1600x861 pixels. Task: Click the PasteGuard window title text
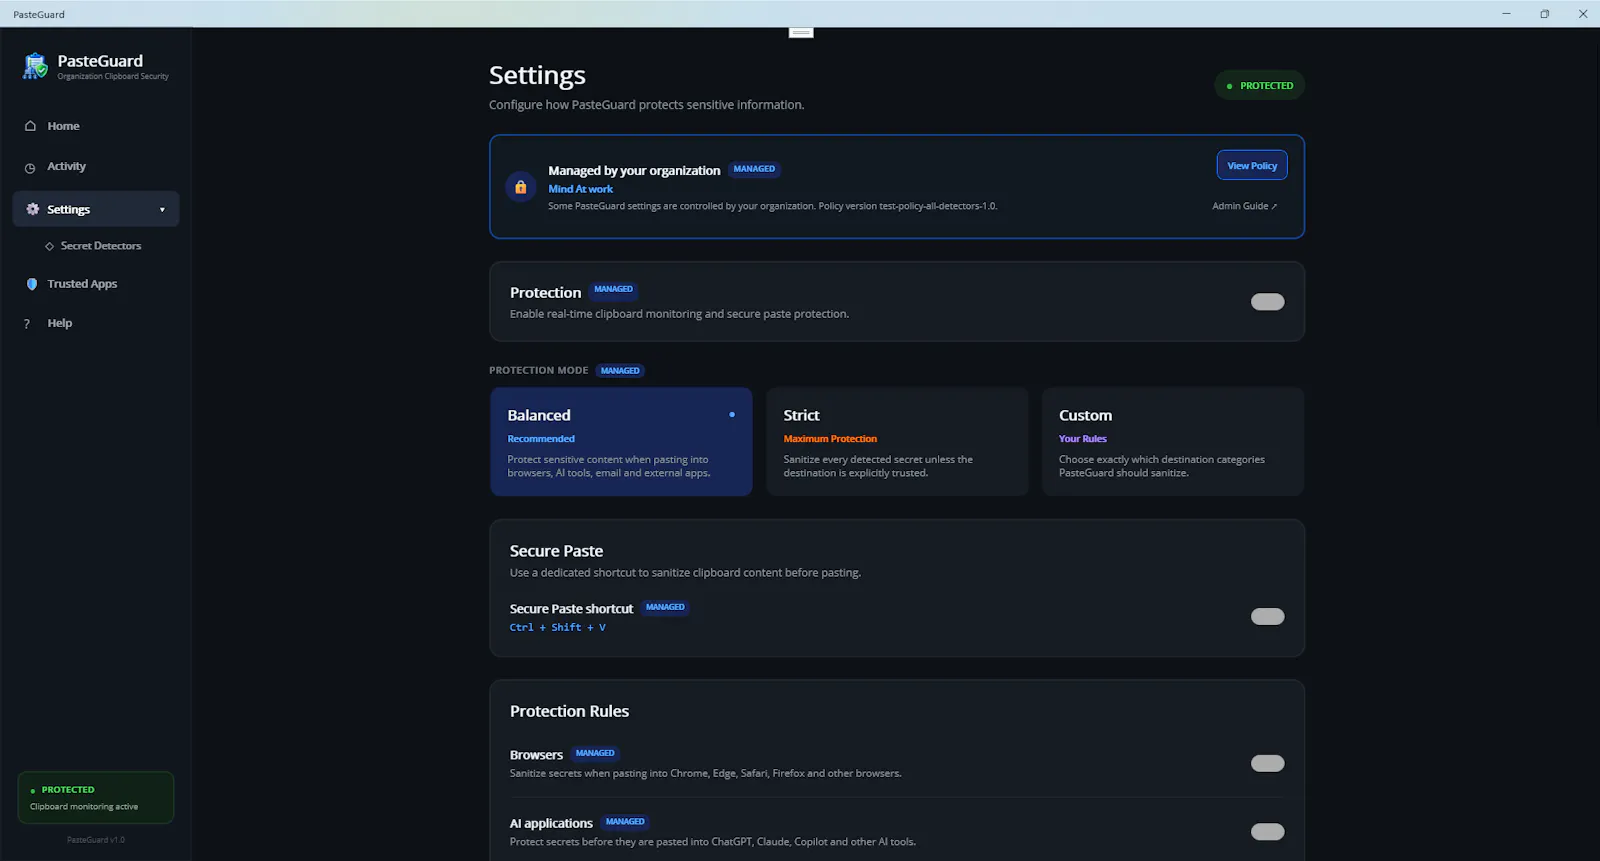point(39,14)
